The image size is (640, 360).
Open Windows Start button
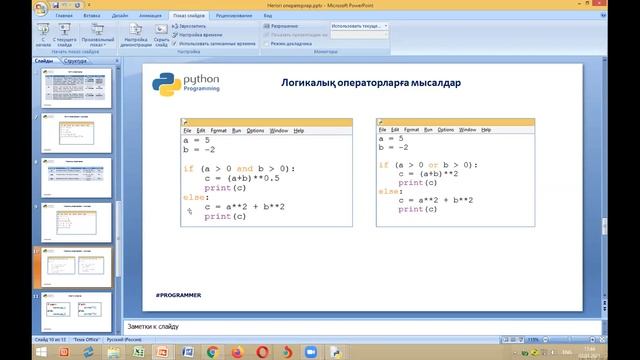coord(41,352)
